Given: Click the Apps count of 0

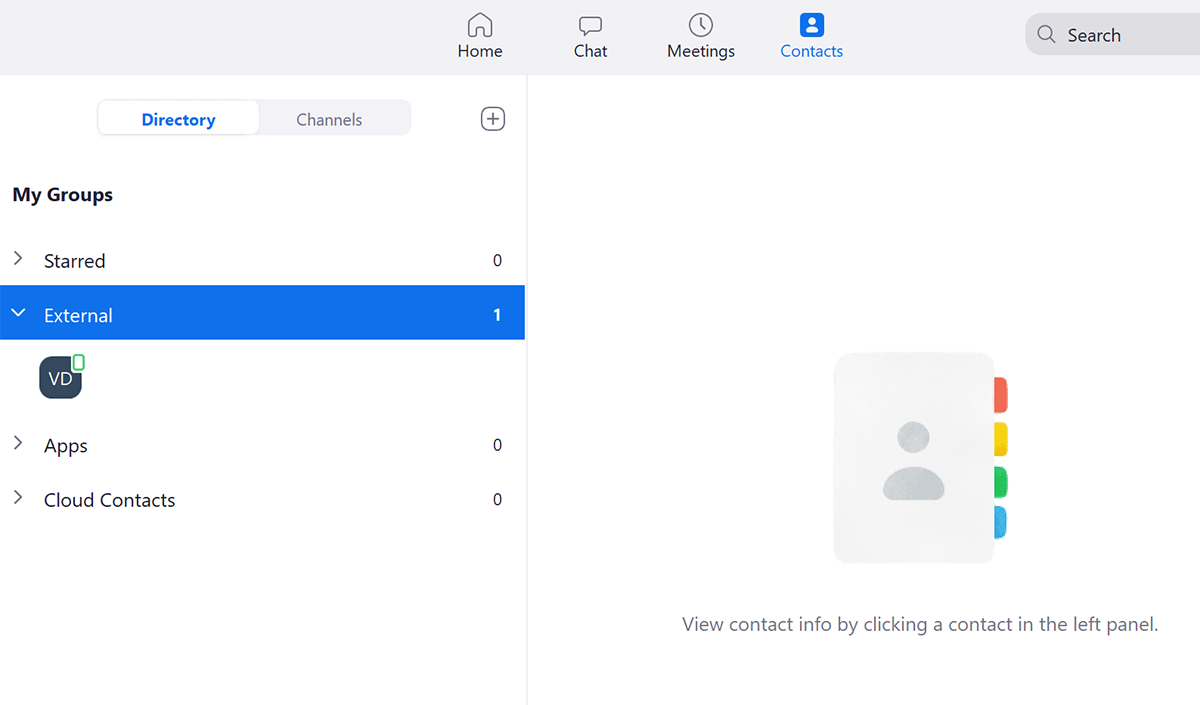Looking at the screenshot, I should click(497, 445).
